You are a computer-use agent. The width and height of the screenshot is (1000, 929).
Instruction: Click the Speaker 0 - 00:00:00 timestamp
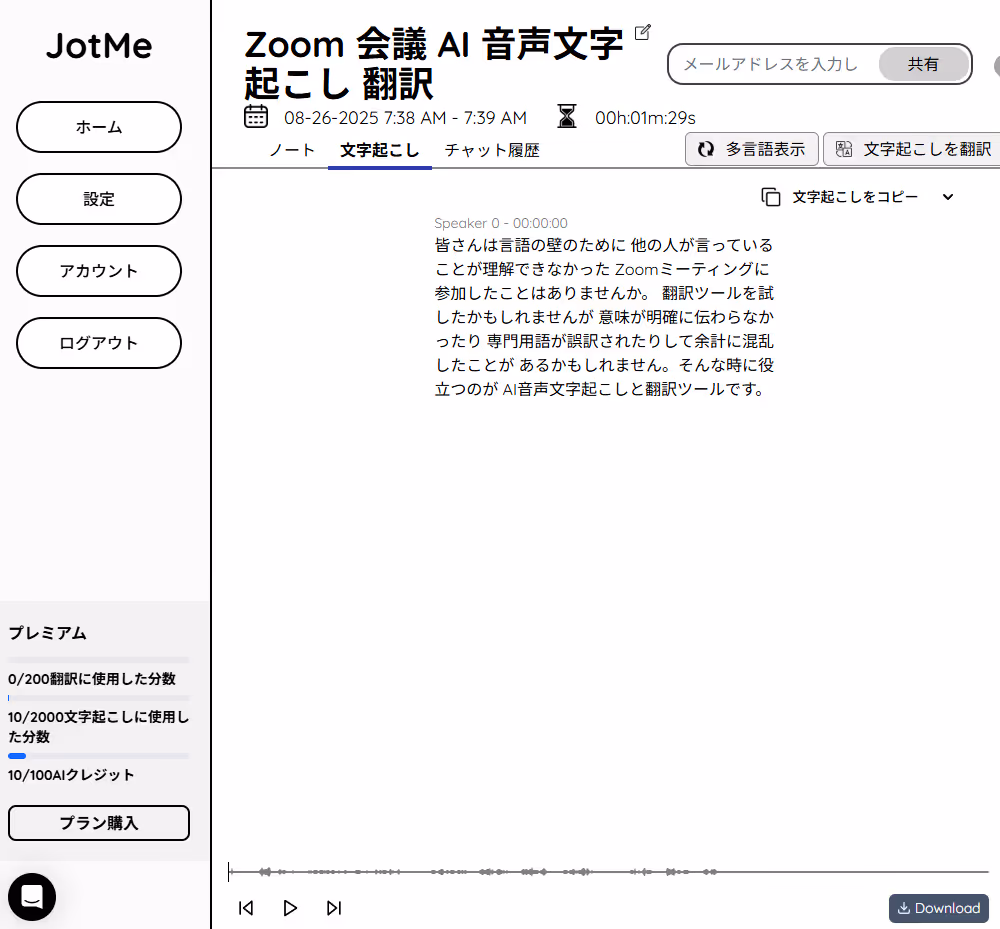pyautogui.click(x=501, y=223)
